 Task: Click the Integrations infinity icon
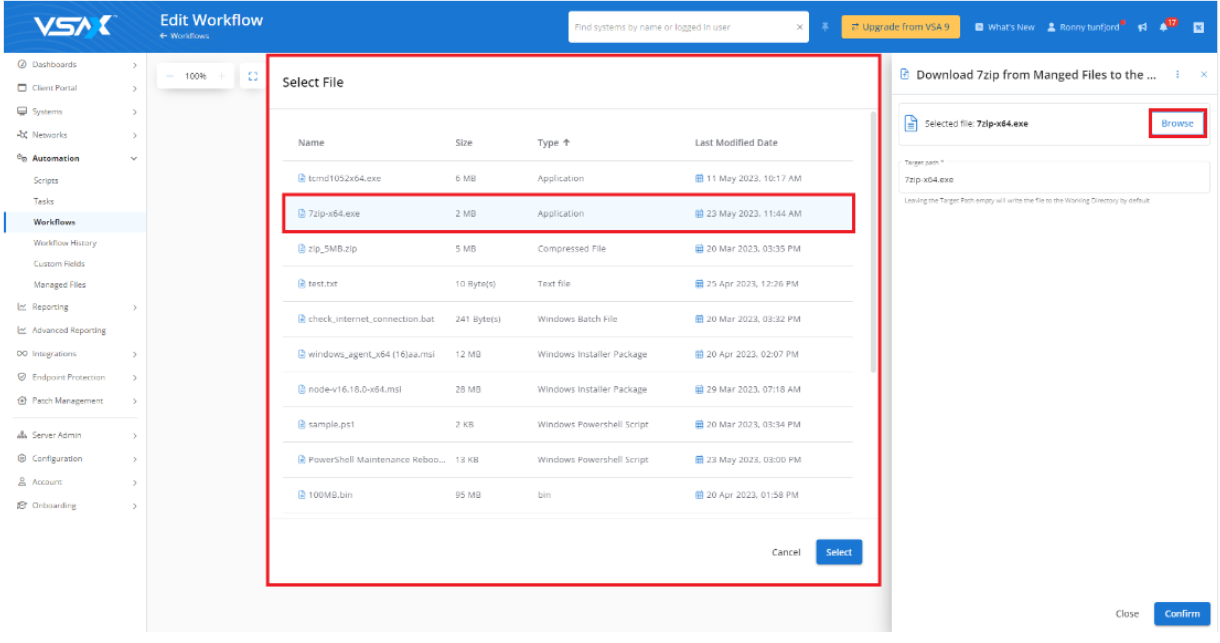tap(22, 354)
